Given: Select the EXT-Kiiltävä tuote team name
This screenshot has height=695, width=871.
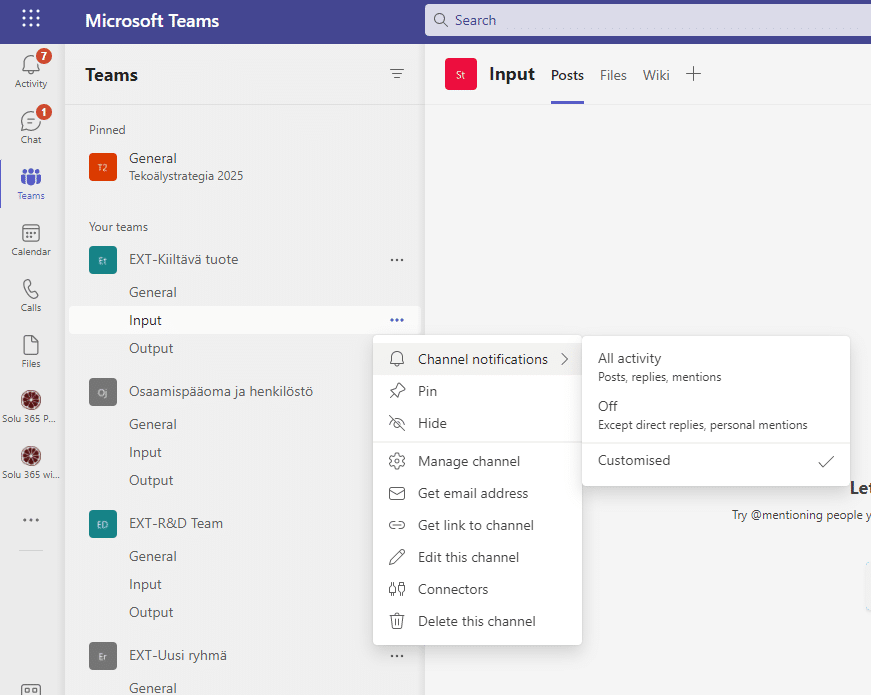Looking at the screenshot, I should click(x=183, y=259).
